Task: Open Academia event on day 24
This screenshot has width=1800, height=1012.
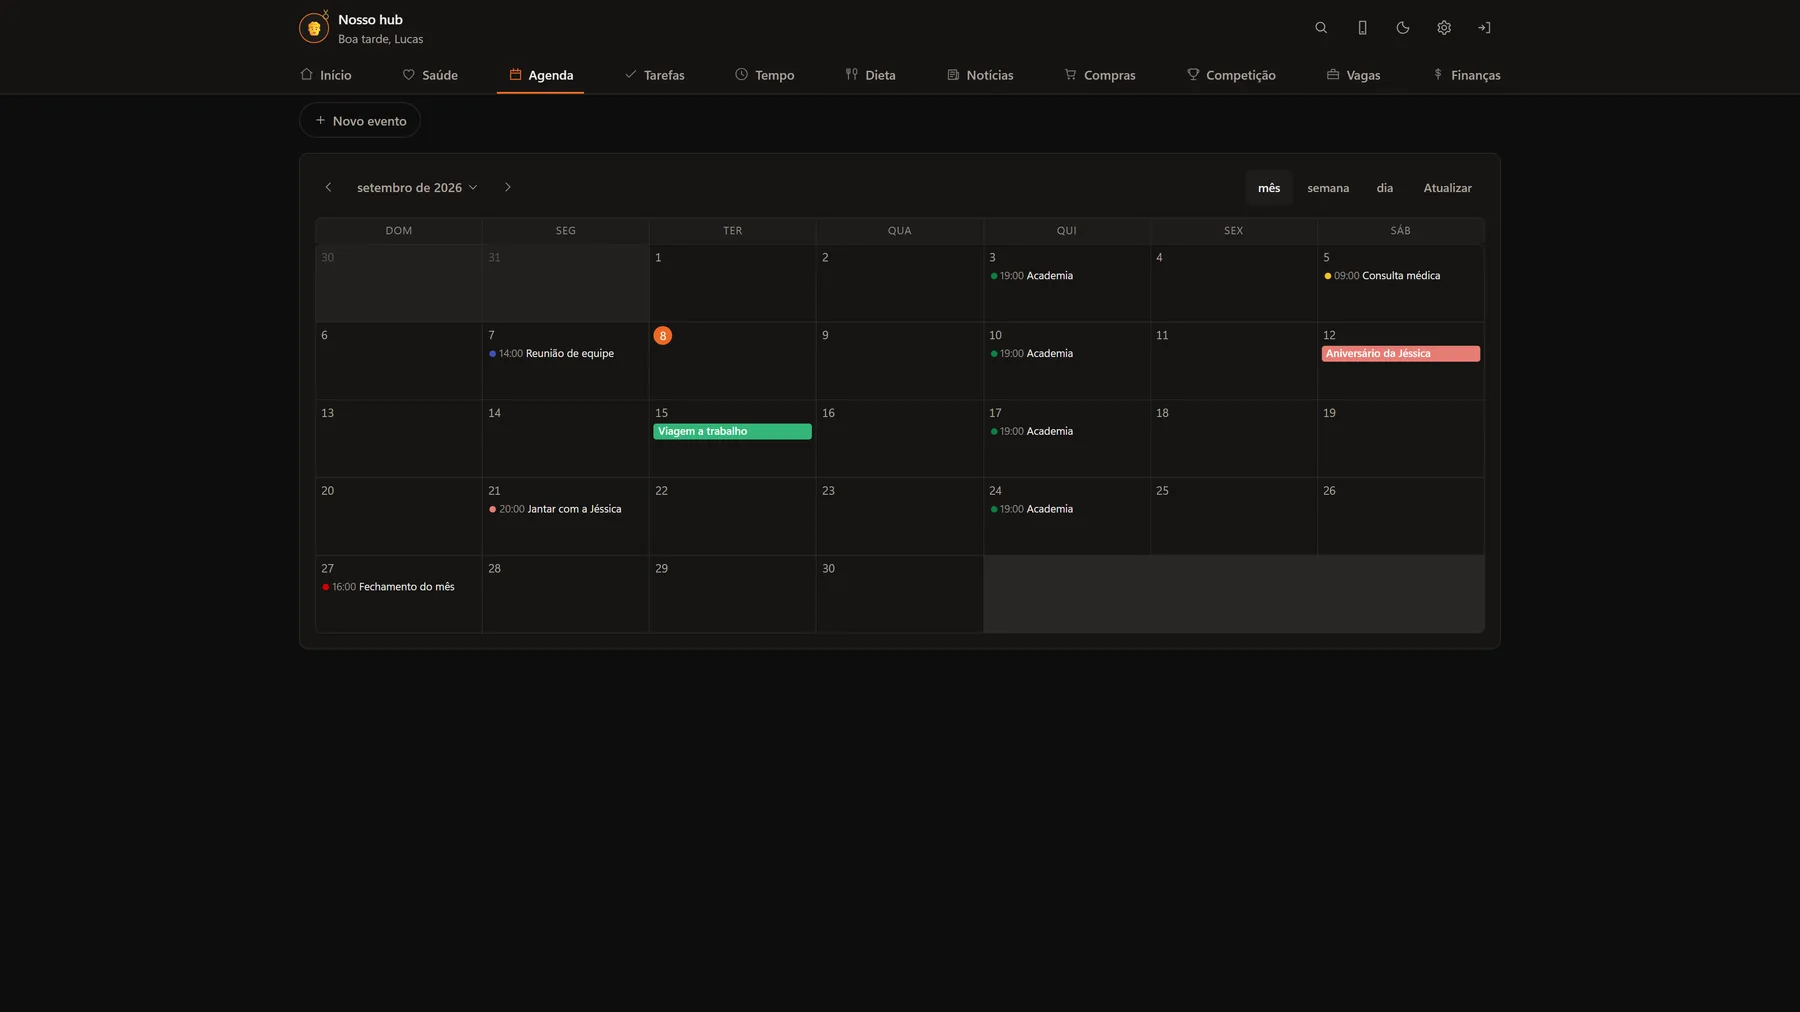Action: [x=1032, y=509]
